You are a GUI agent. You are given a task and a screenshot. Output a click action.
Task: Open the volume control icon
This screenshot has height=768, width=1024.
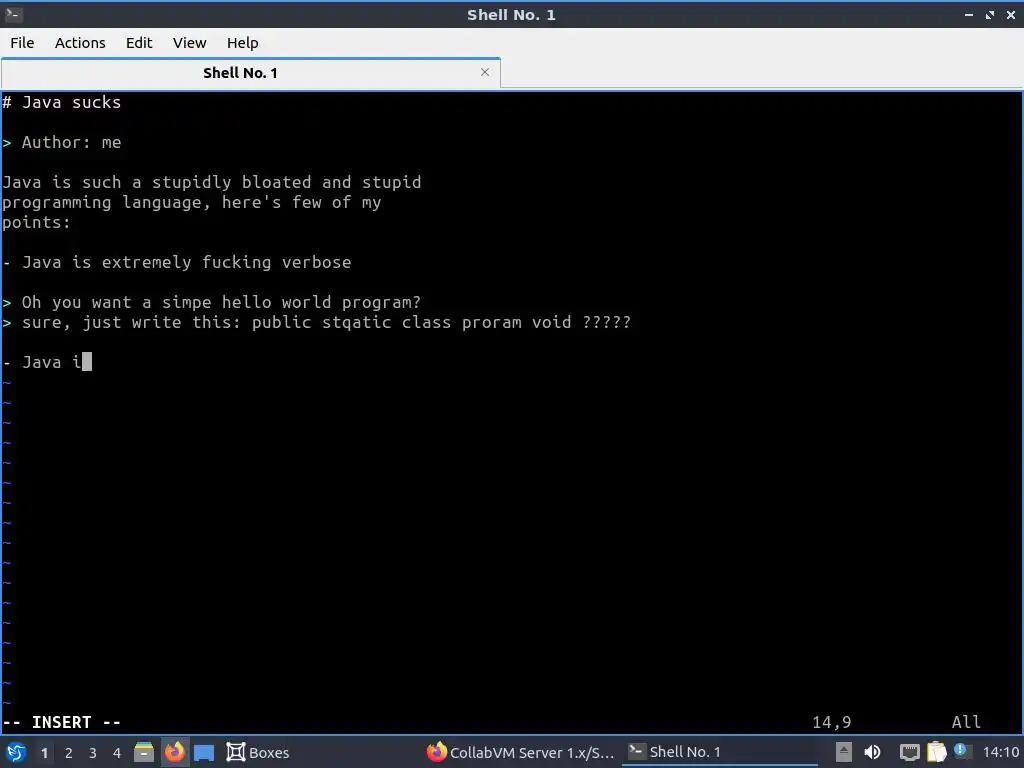(872, 753)
